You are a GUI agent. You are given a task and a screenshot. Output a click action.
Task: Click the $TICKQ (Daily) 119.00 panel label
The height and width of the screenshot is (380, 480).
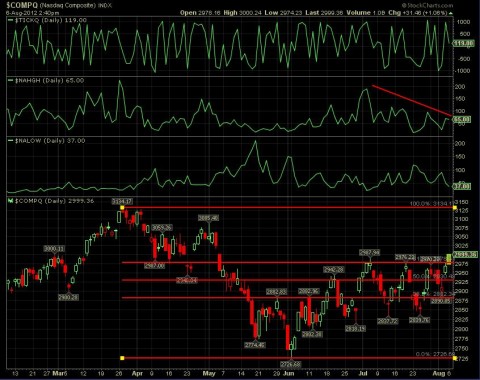click(51, 20)
